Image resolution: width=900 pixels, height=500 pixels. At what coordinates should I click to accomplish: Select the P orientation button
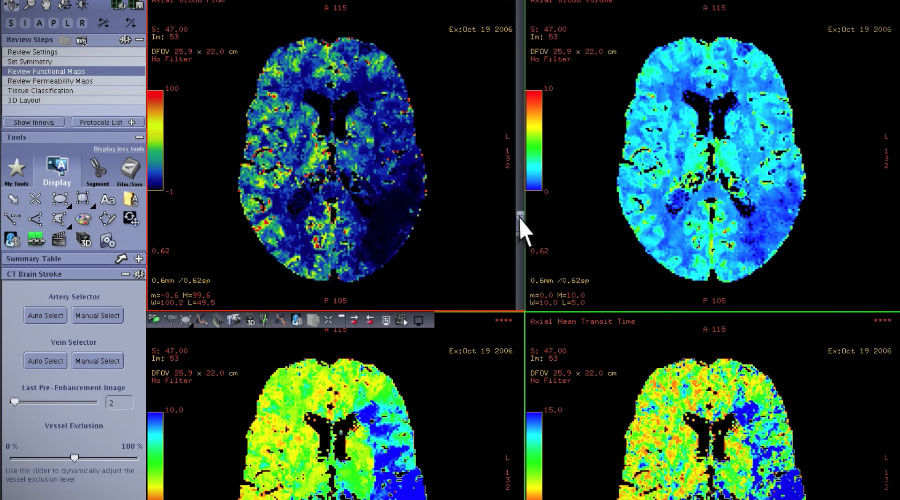[53, 23]
